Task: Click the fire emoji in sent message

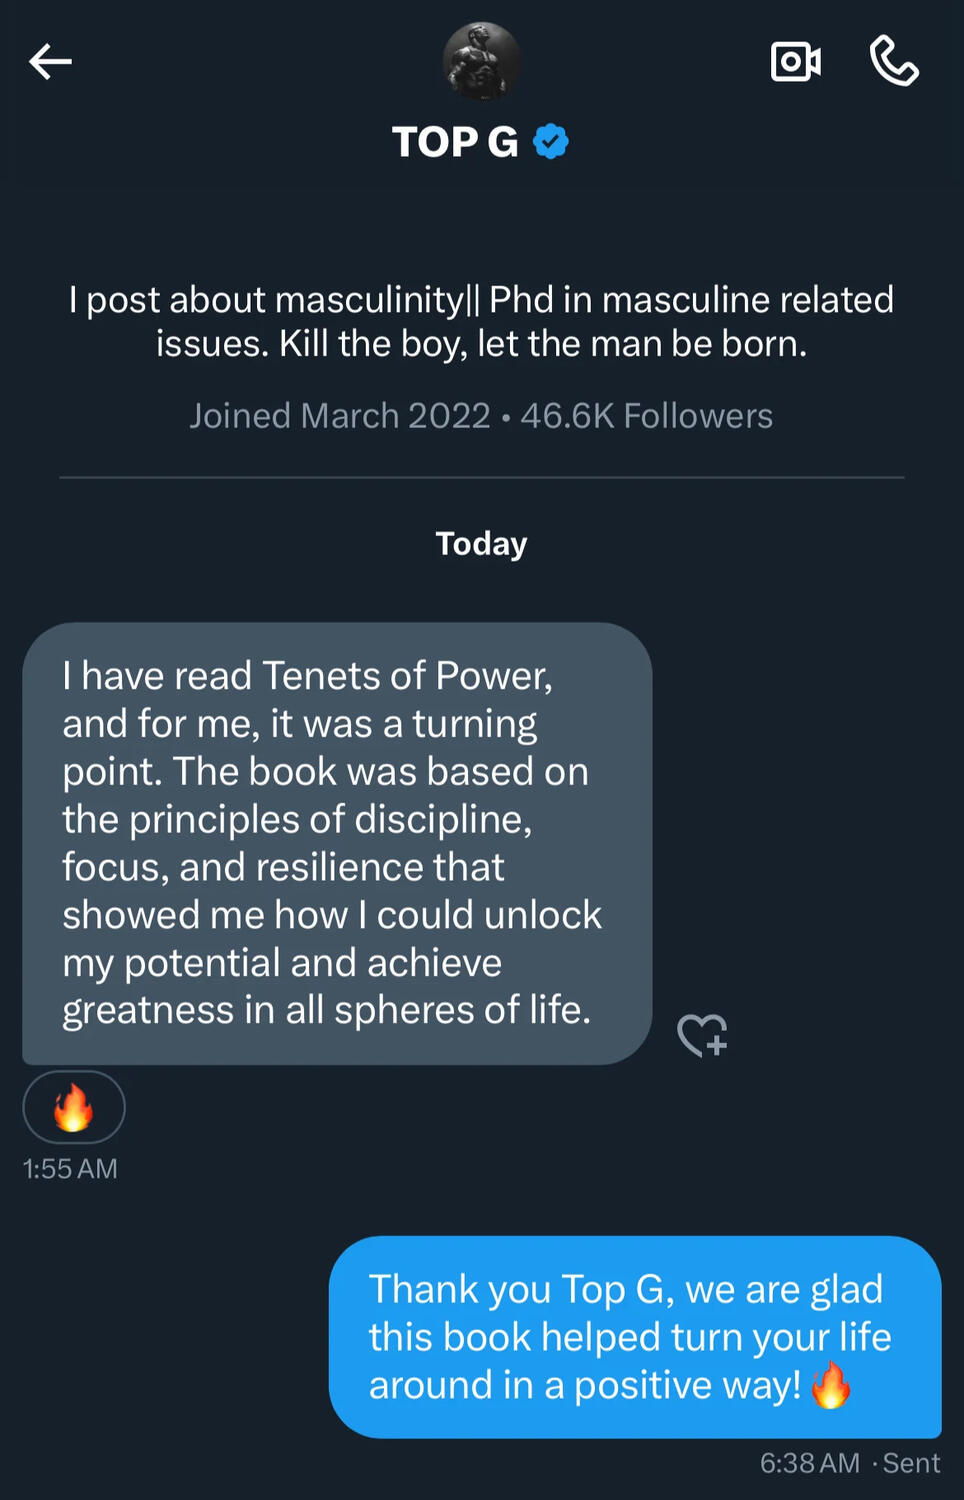Action: 831,1386
